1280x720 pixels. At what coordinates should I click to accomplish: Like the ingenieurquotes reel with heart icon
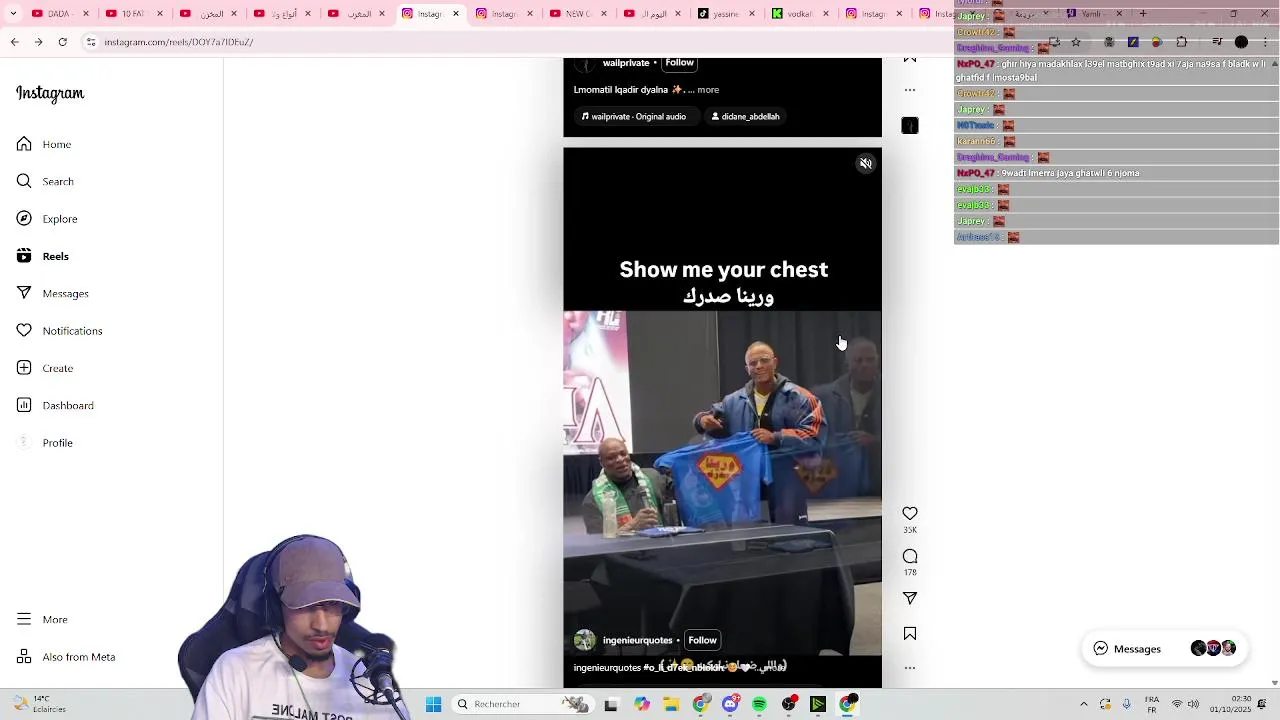910,513
